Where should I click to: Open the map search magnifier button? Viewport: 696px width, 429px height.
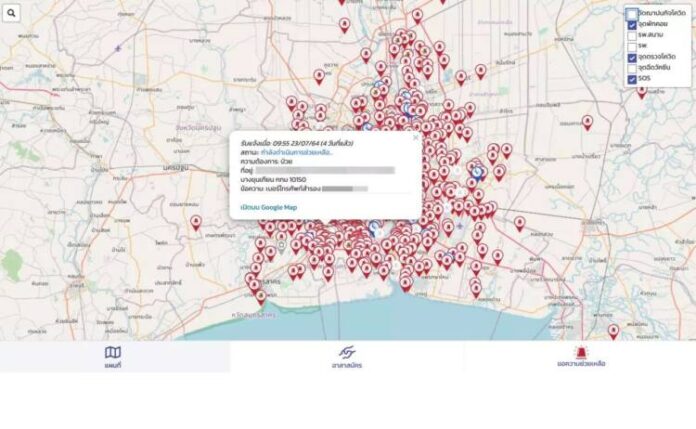point(11,13)
